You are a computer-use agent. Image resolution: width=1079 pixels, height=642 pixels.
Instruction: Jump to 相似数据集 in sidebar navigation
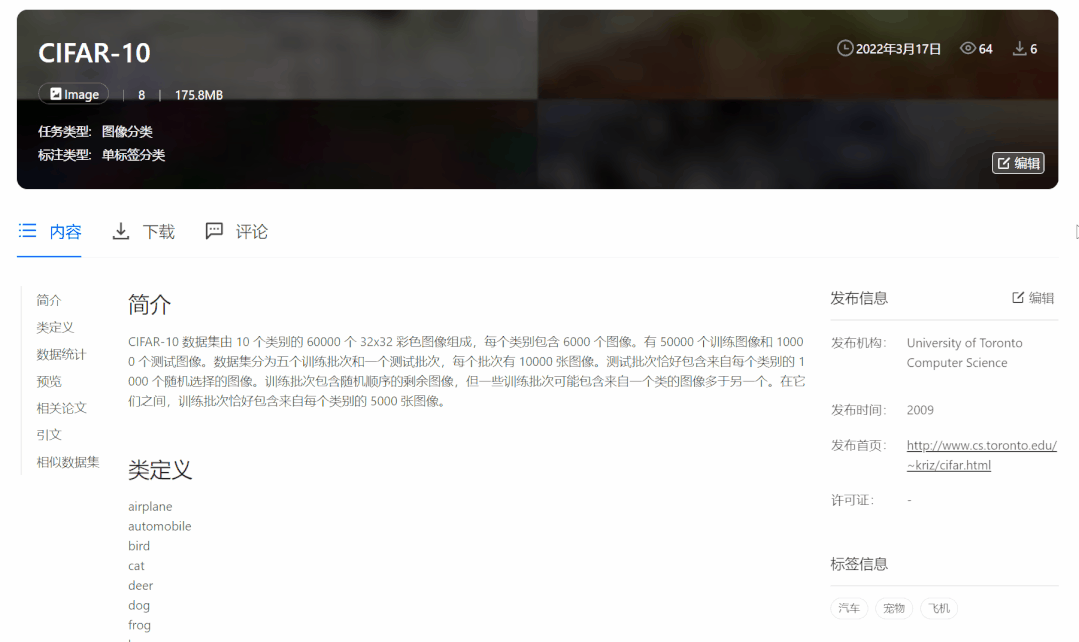[67, 462]
